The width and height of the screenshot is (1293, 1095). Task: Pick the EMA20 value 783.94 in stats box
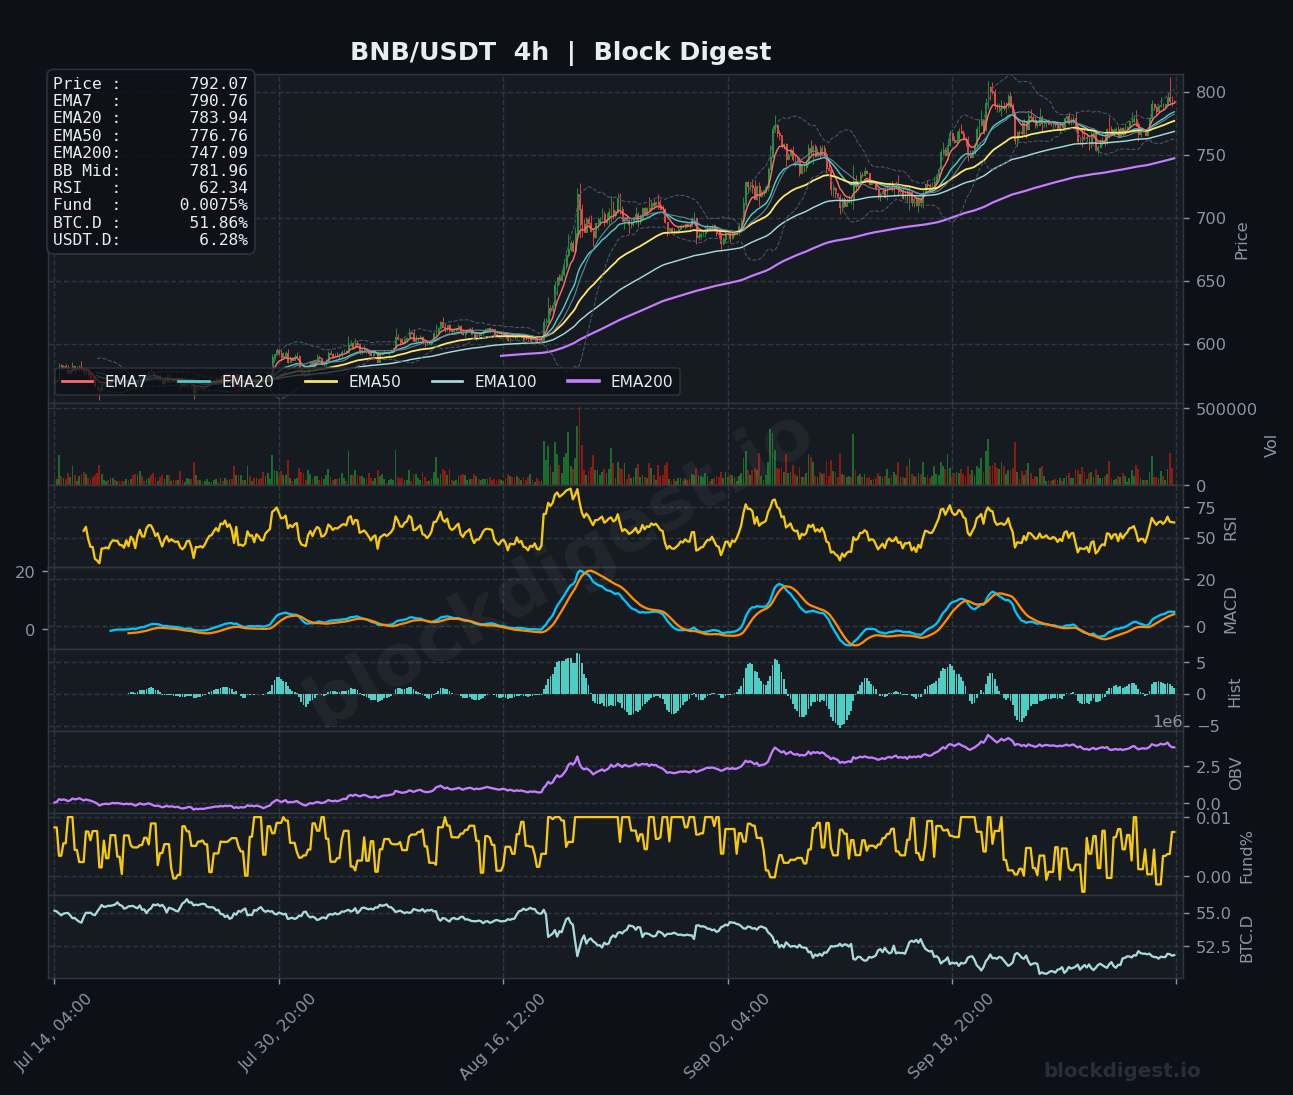point(218,118)
